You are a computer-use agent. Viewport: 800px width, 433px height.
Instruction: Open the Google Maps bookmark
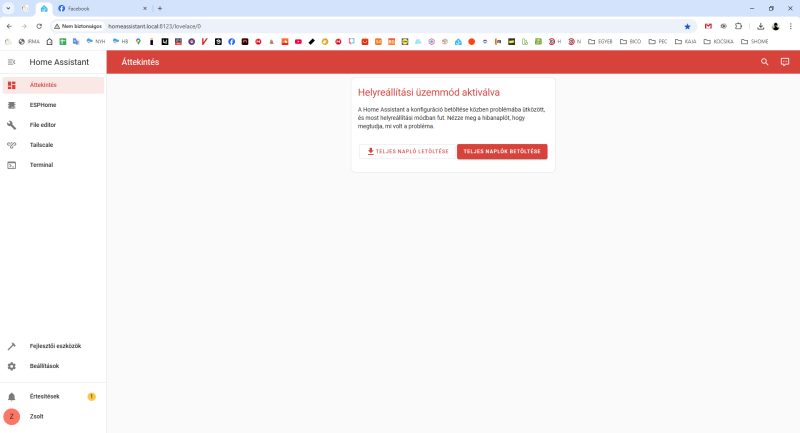138,42
